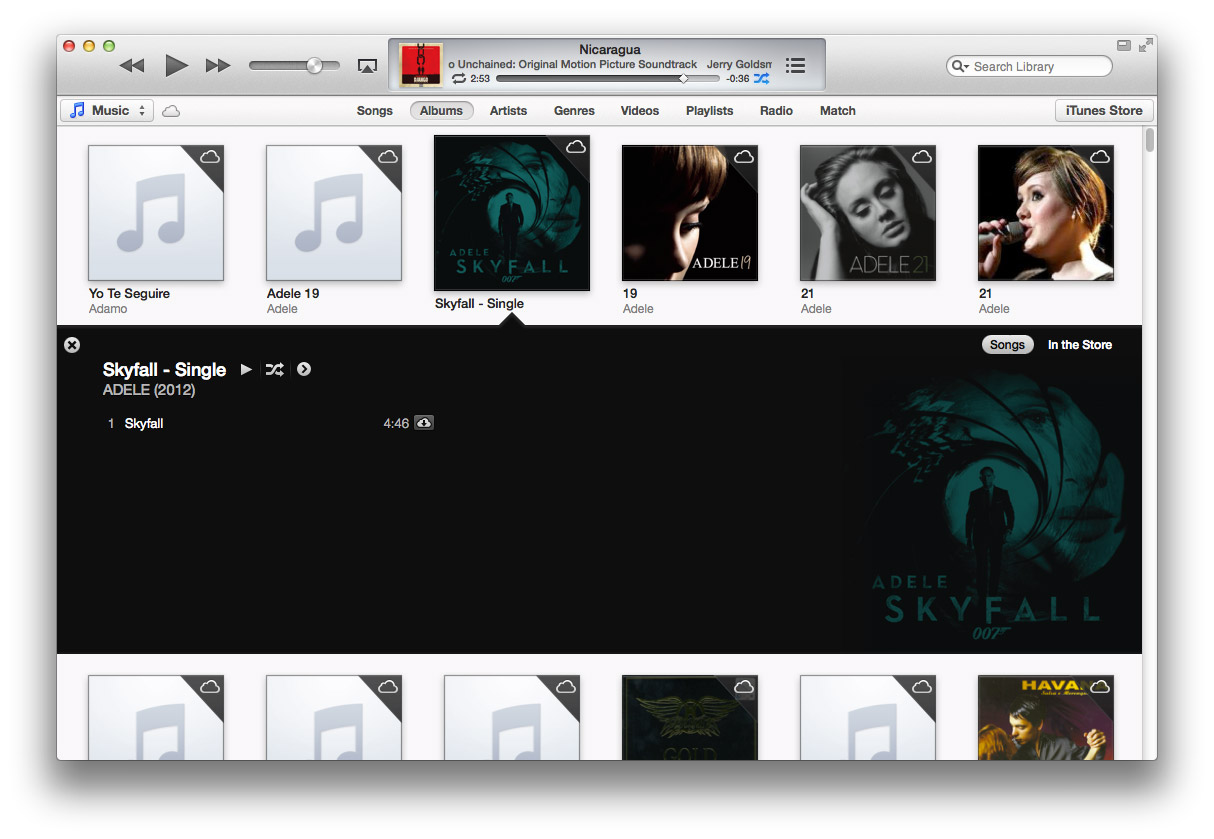
Task: Open the Havana album cover in the bottom row
Action: coord(1046,717)
